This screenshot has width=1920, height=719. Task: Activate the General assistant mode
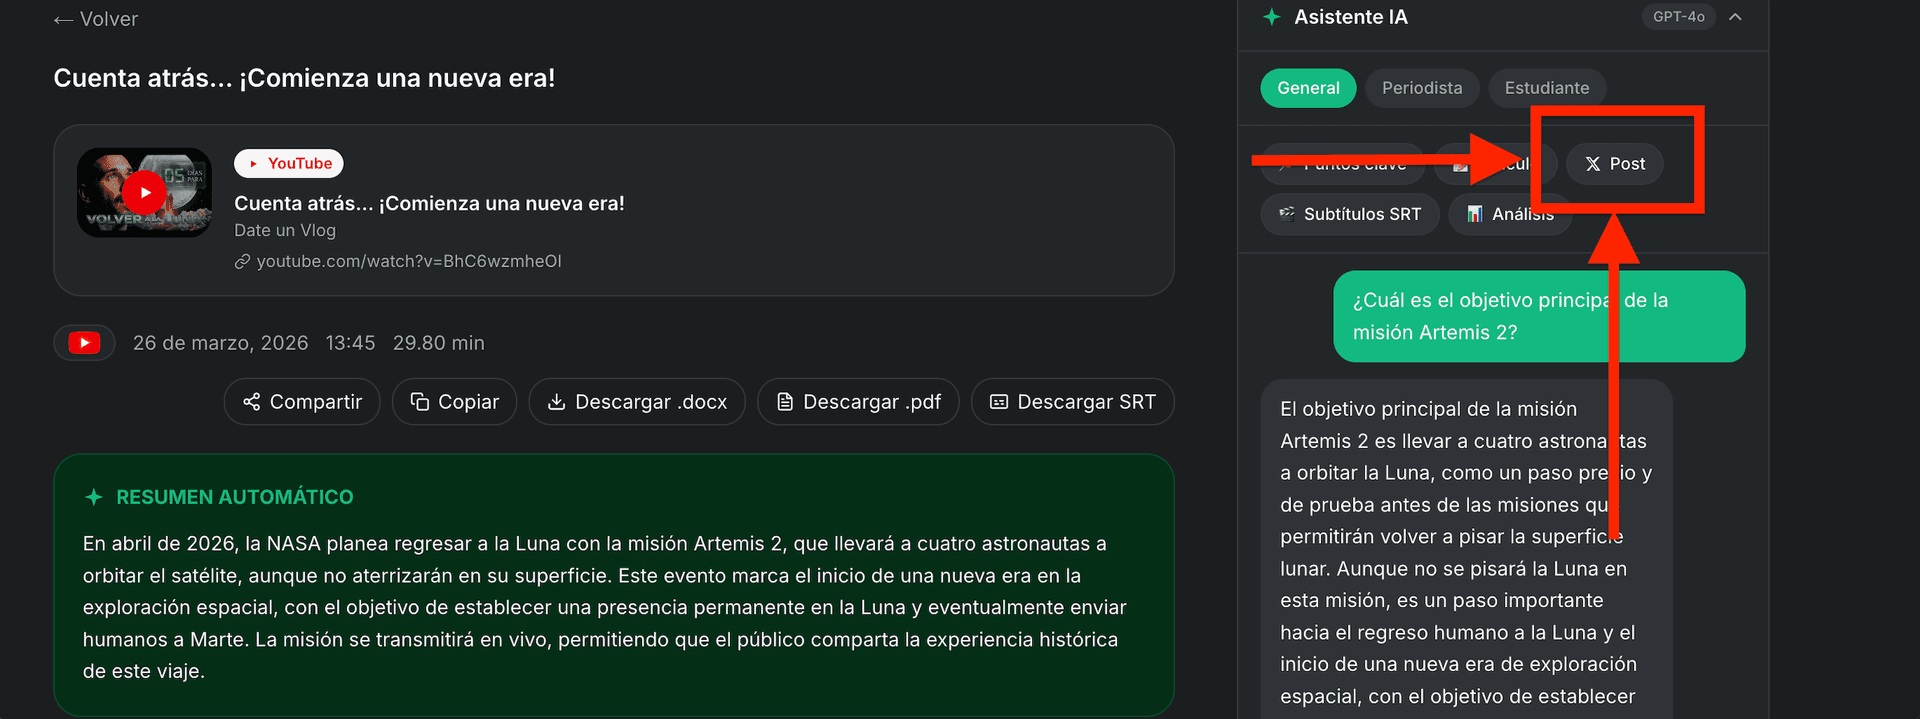click(x=1308, y=88)
